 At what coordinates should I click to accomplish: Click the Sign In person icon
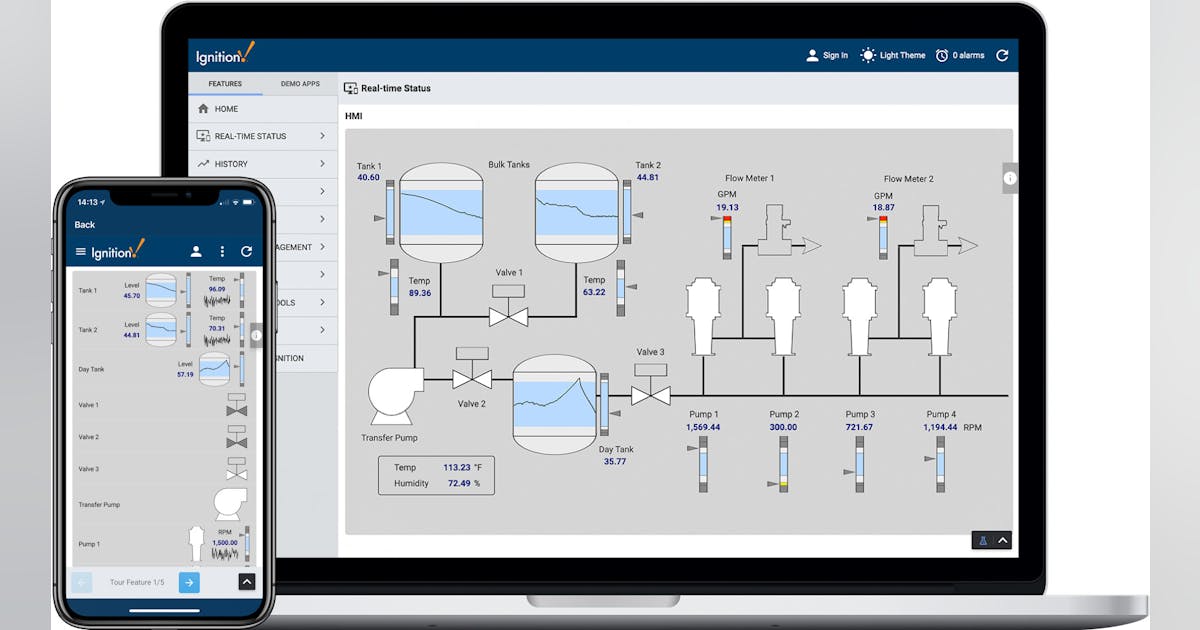814,55
